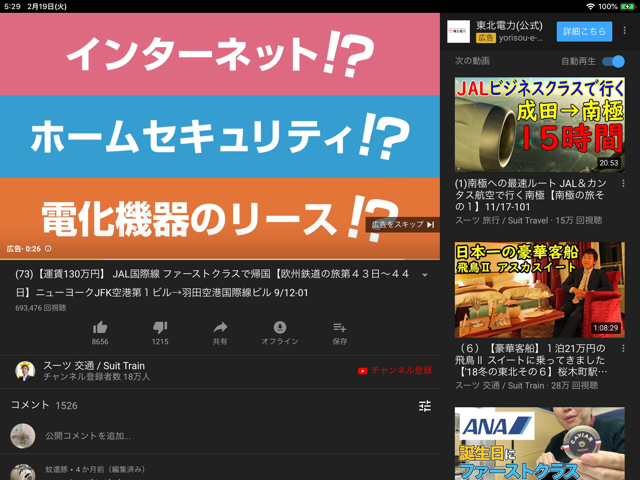Tap the 東北電力 advertiser logo
This screenshot has height=480, width=640.
click(458, 31)
